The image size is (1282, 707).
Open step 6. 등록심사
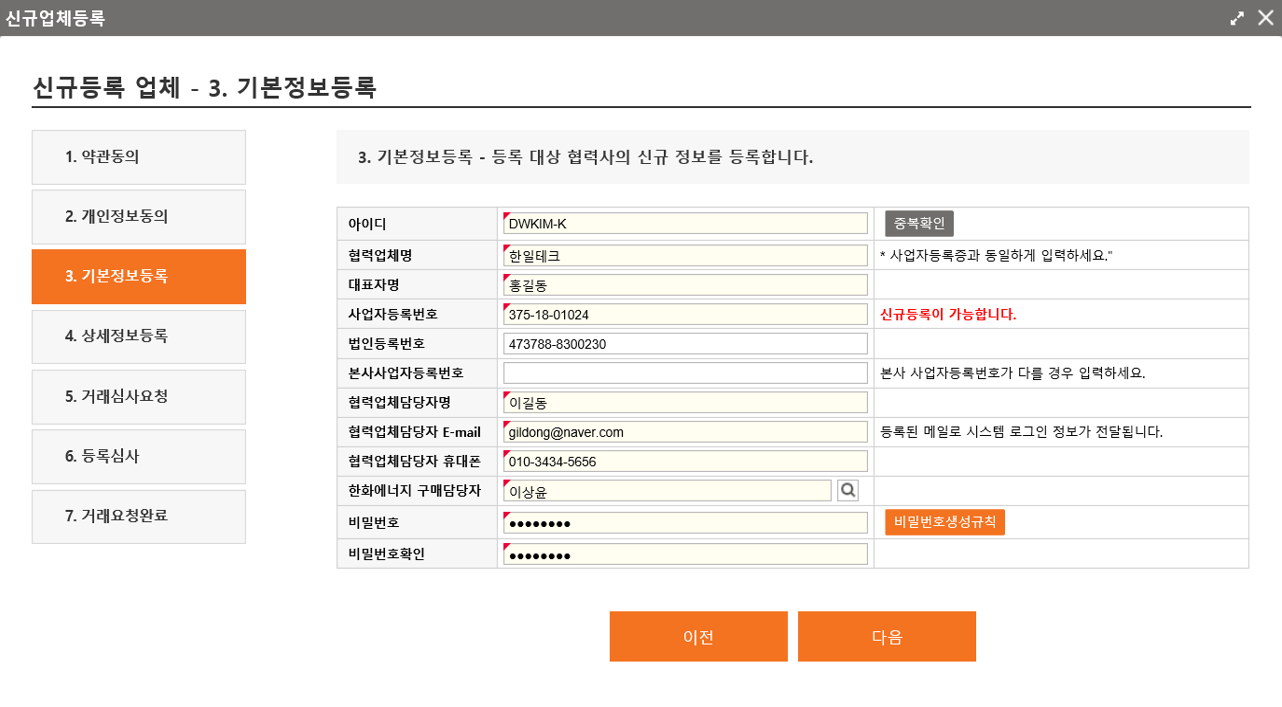(x=138, y=457)
